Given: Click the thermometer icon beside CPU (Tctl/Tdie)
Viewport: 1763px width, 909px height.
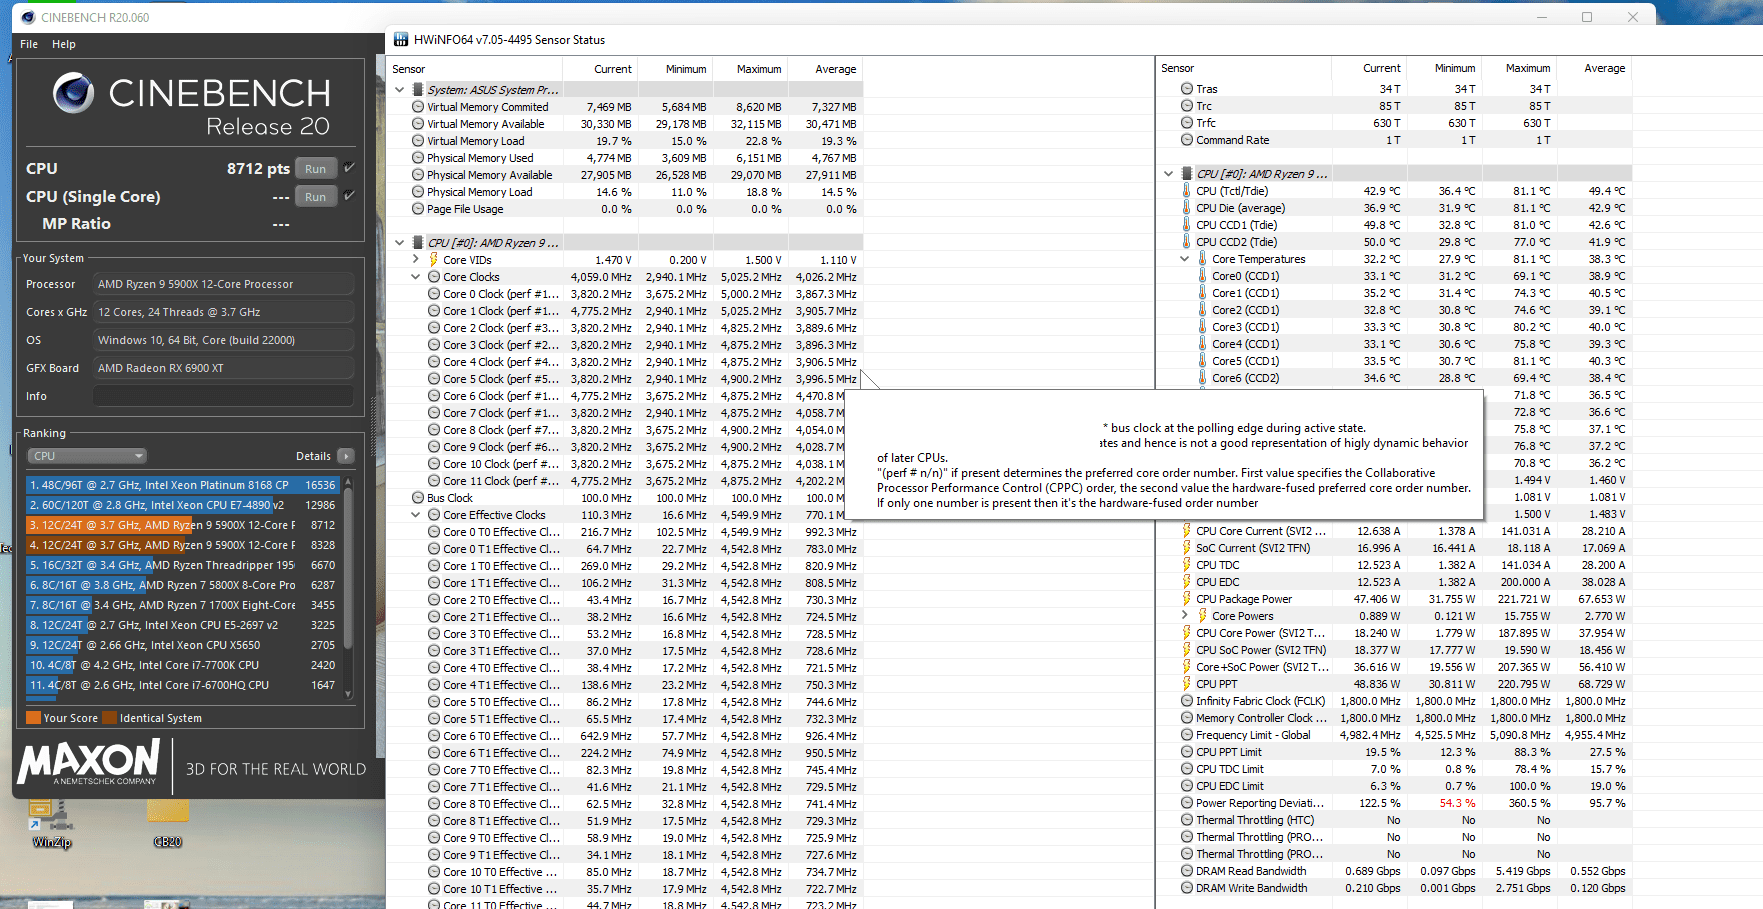Looking at the screenshot, I should (1187, 191).
